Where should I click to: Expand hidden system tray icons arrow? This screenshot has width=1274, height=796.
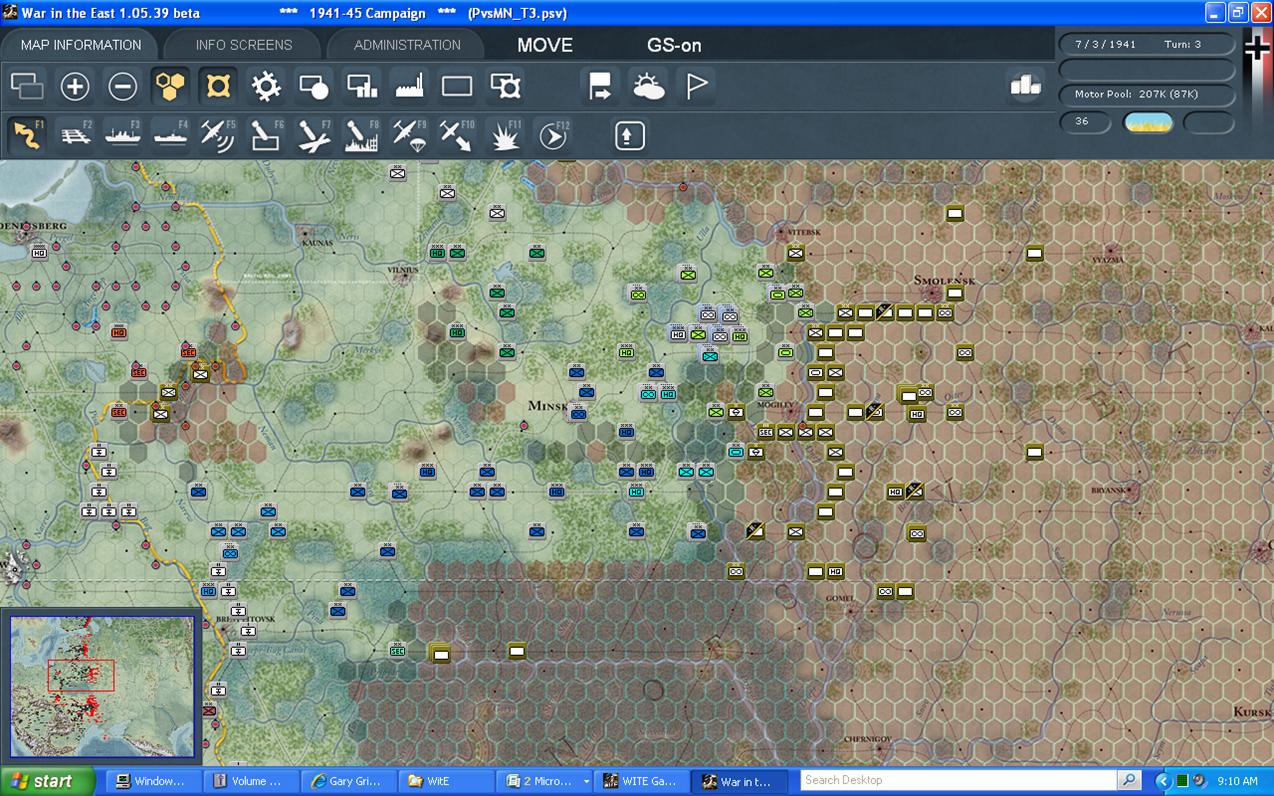(1163, 781)
